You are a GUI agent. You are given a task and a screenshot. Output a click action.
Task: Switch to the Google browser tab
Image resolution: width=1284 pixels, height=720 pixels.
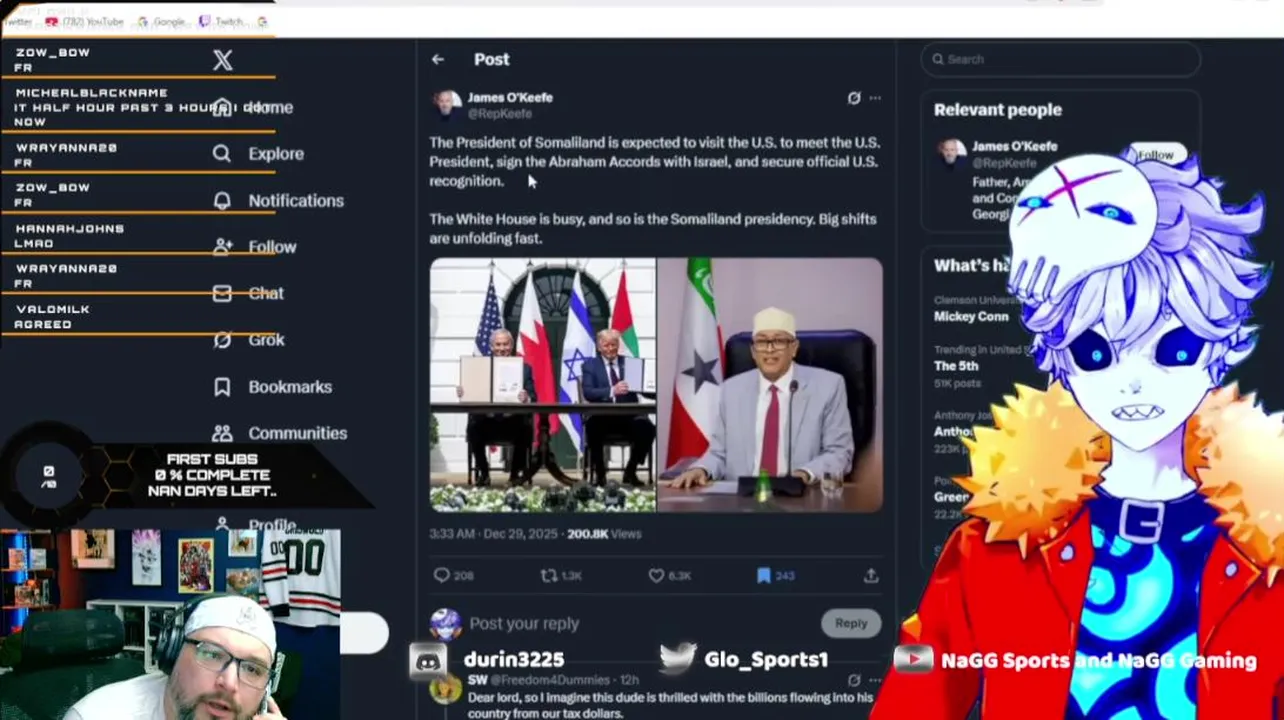click(x=163, y=21)
